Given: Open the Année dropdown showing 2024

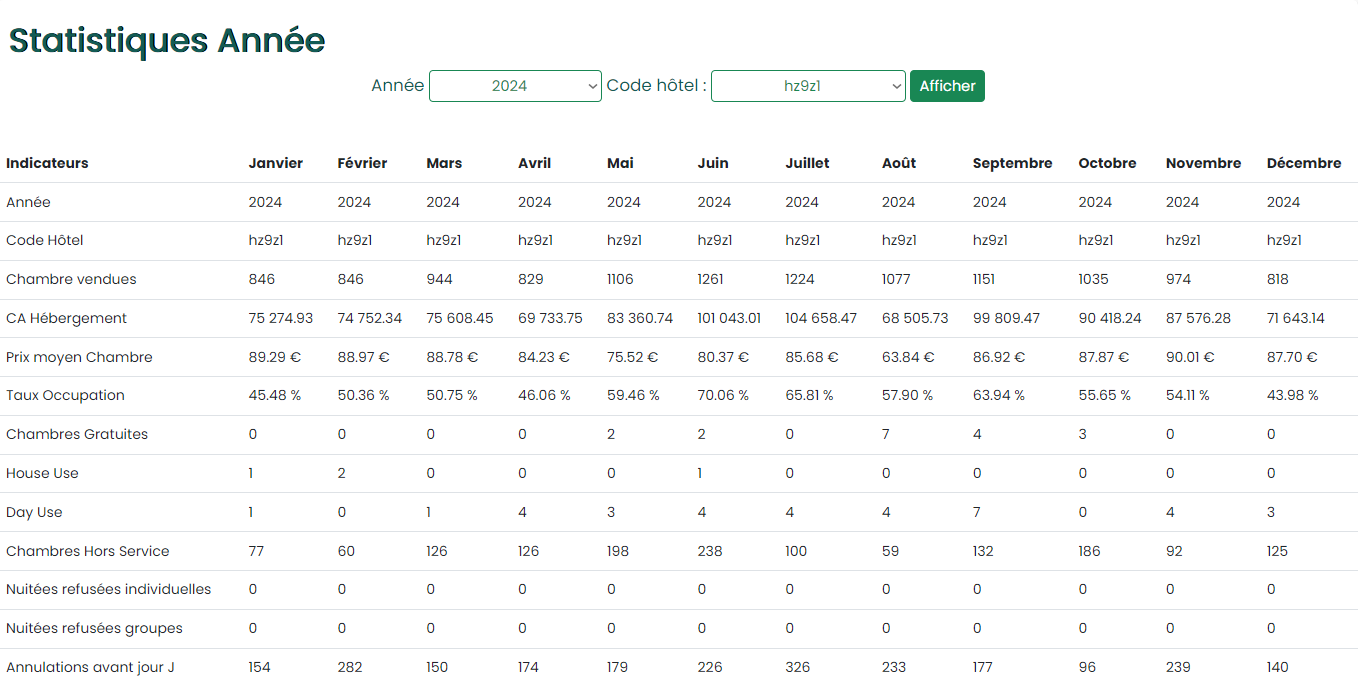Looking at the screenshot, I should point(515,86).
